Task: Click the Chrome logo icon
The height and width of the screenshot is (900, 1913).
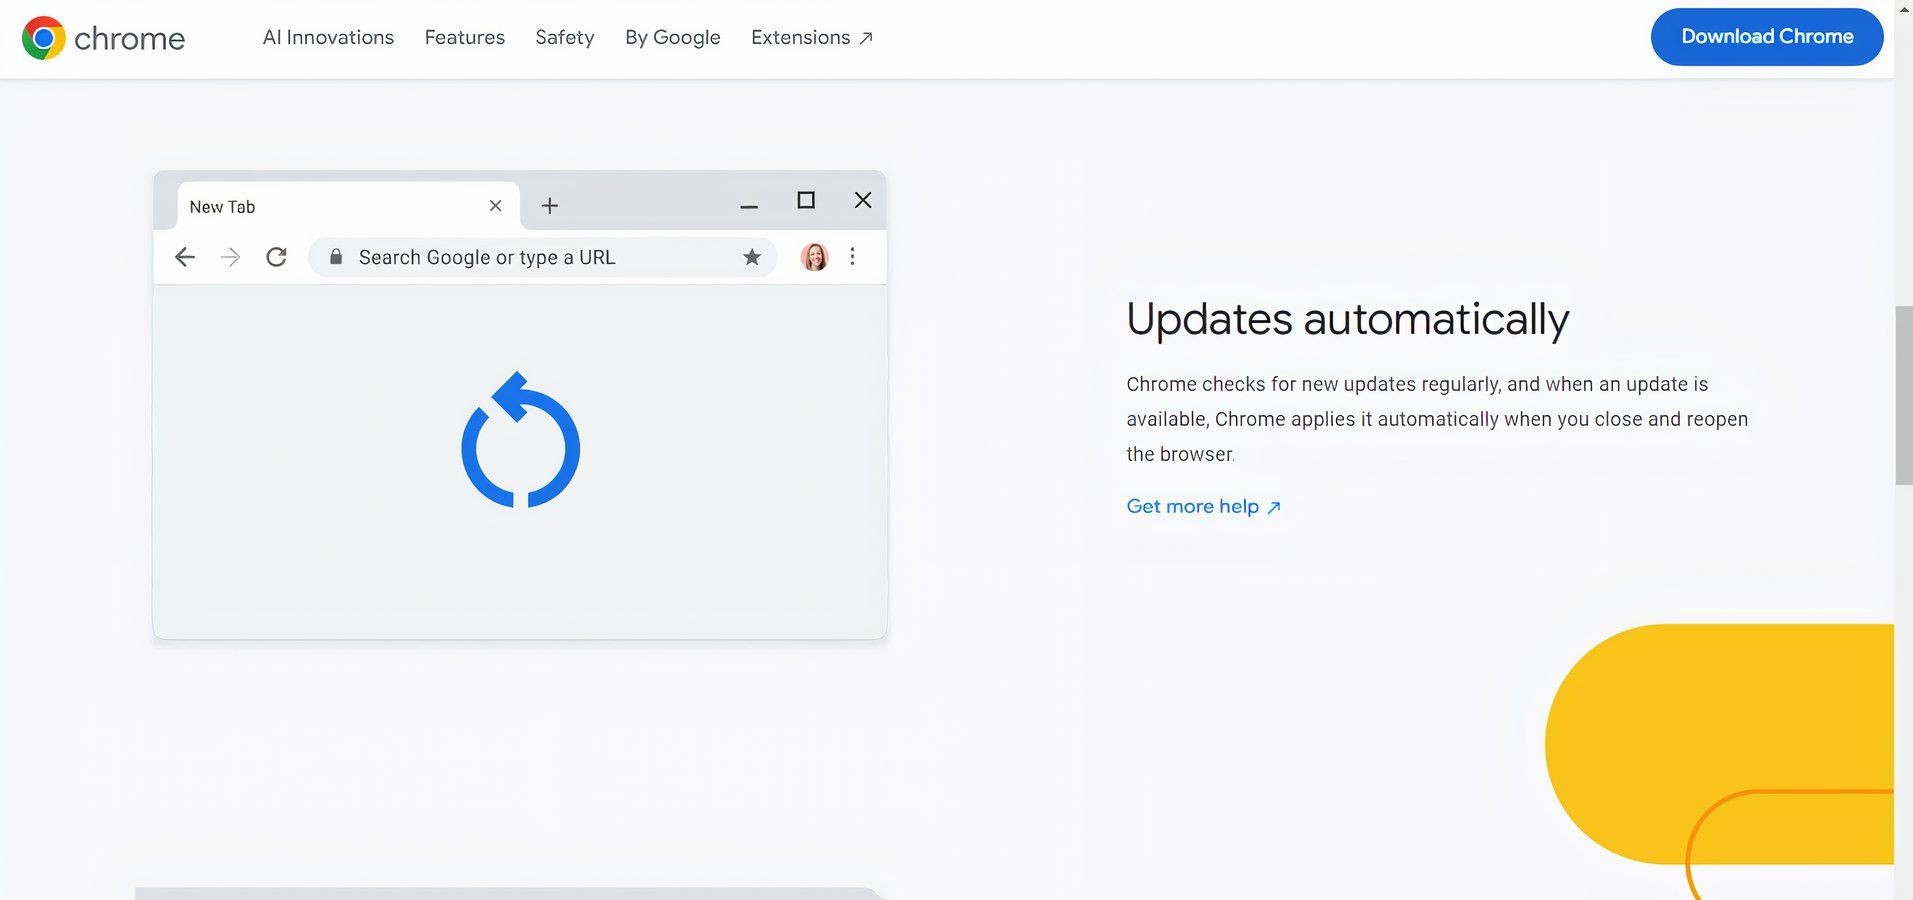Action: point(43,38)
